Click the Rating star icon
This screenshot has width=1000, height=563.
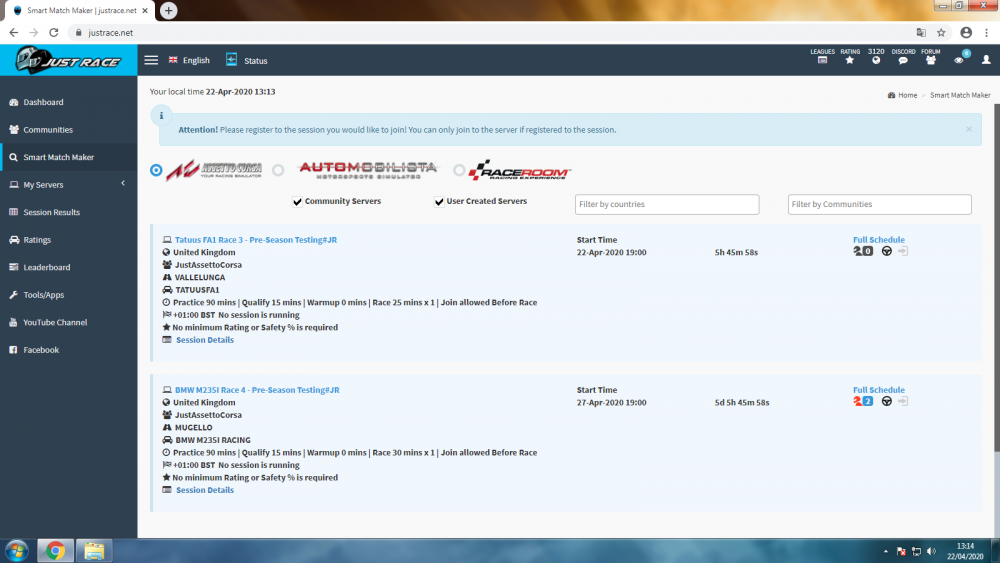[x=849, y=61]
